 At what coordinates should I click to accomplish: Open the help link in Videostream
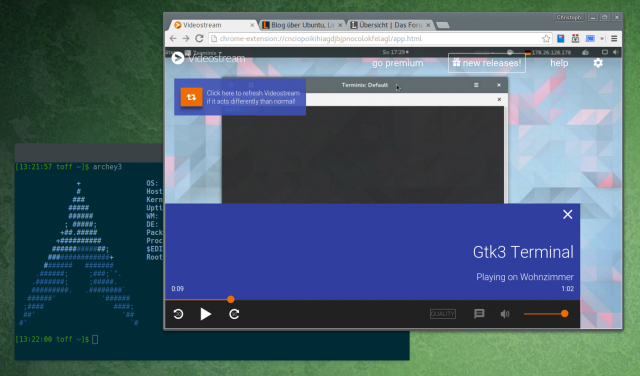pyautogui.click(x=559, y=63)
